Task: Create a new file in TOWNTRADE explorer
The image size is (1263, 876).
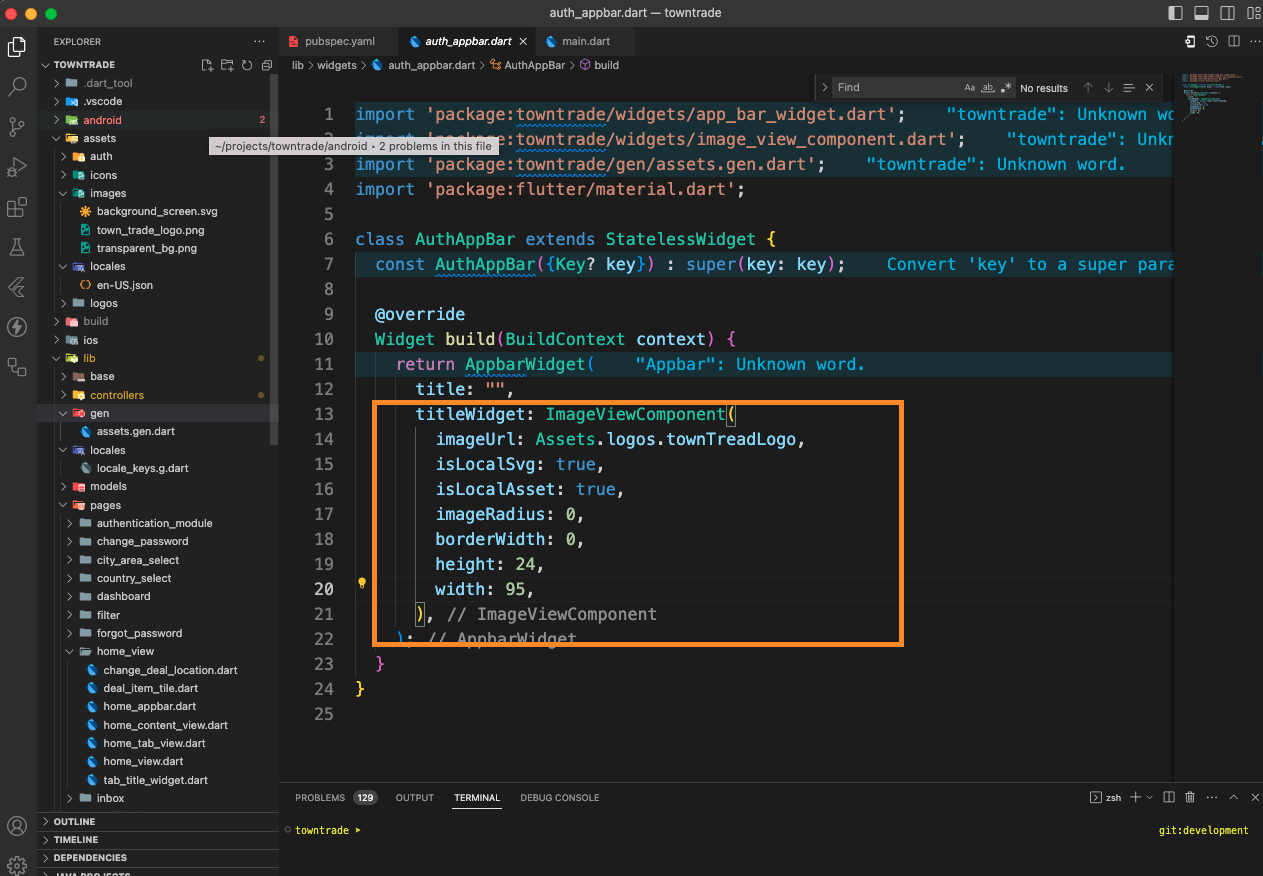Action: pyautogui.click(x=207, y=65)
